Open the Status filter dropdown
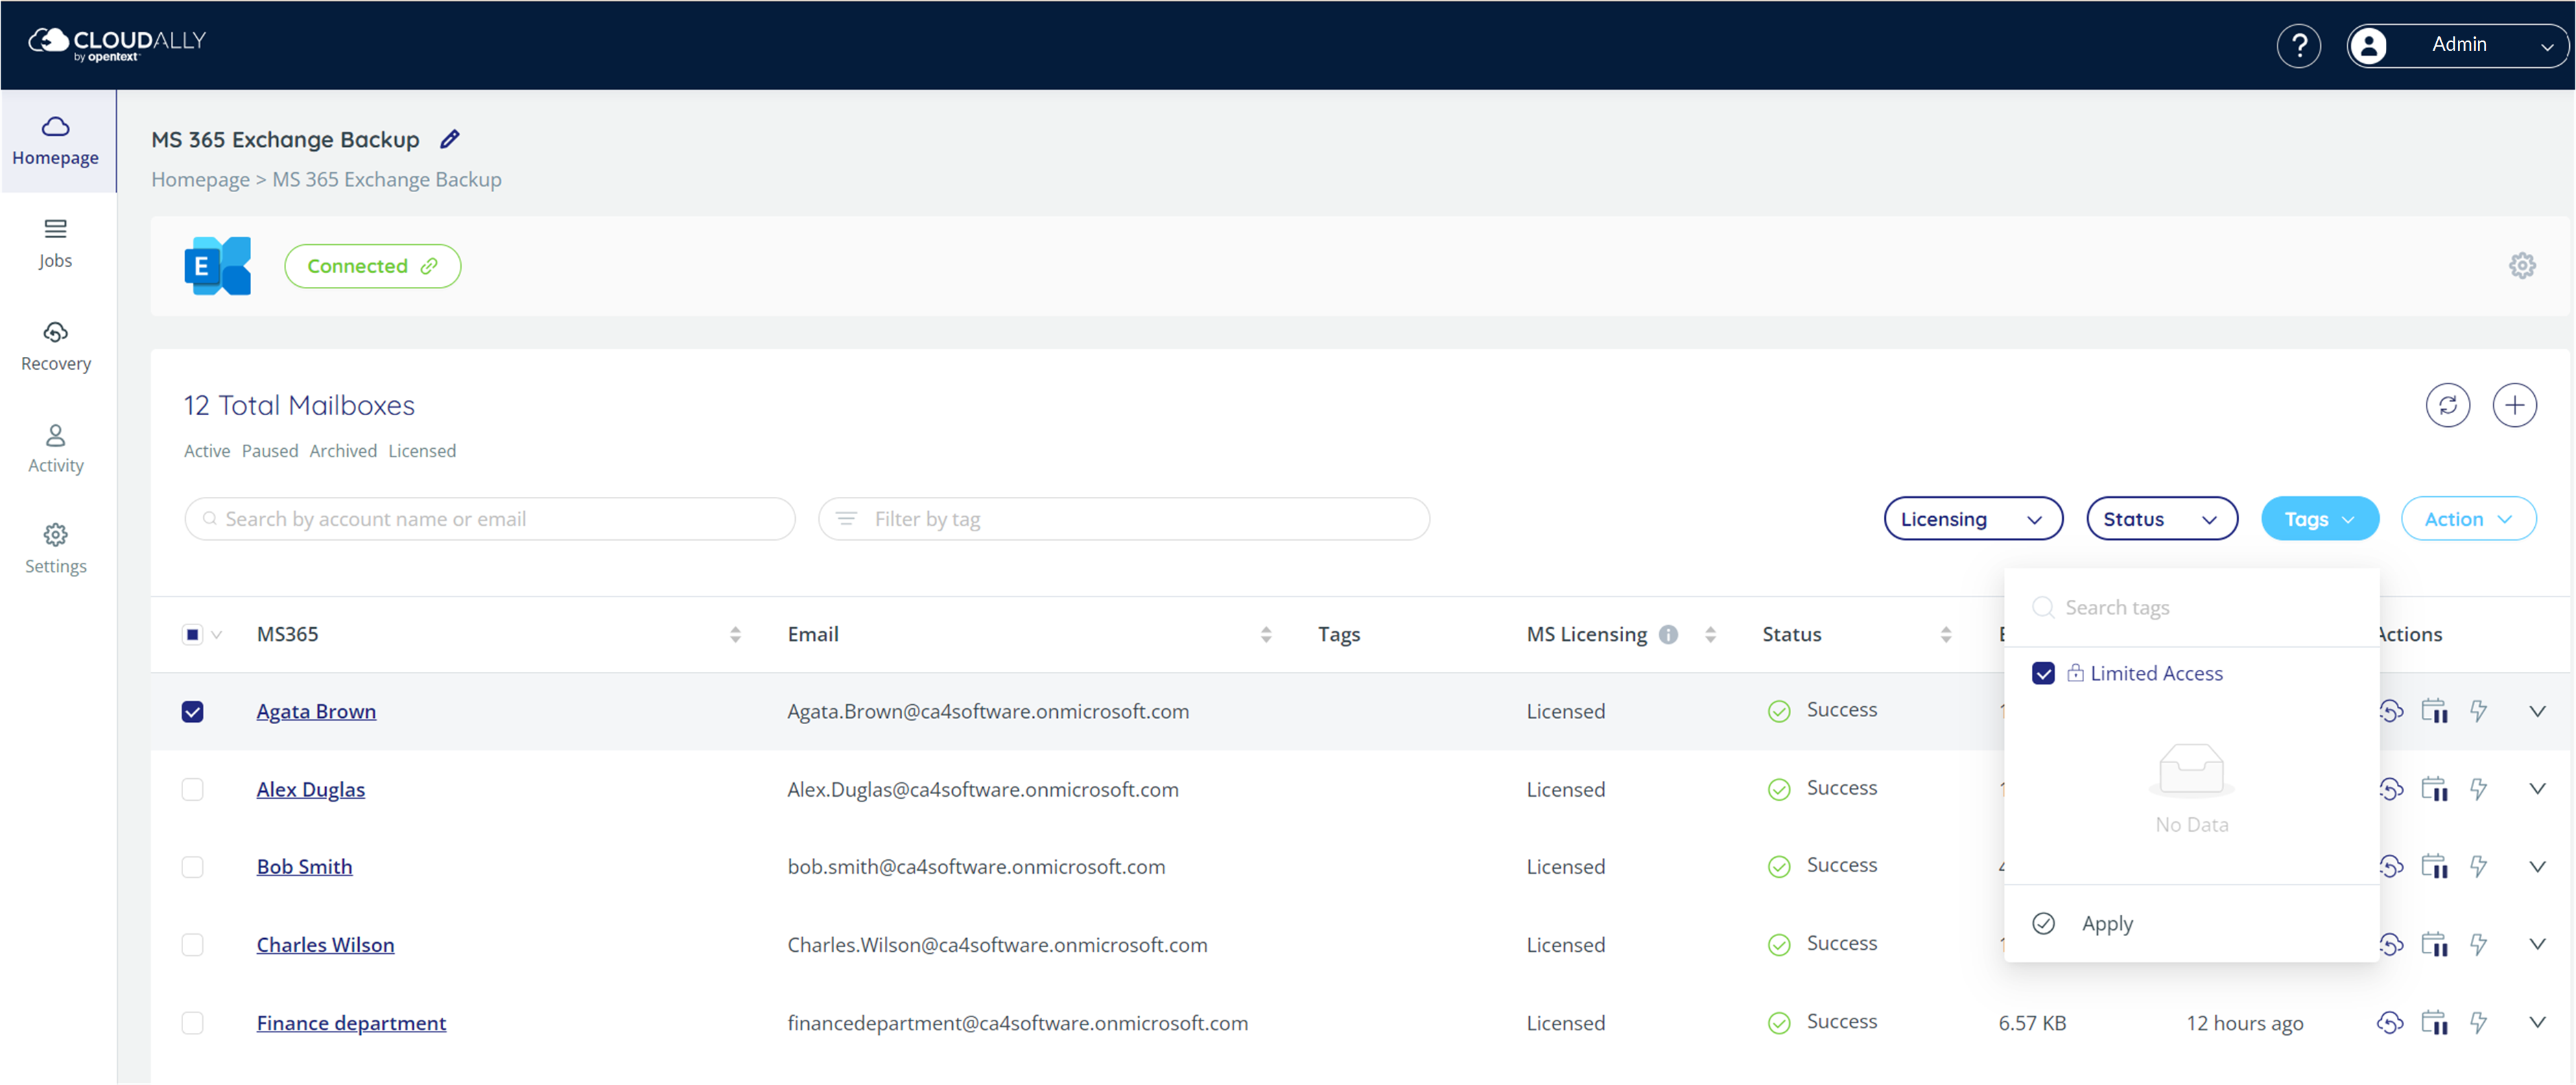Image resolution: width=2576 pixels, height=1085 pixels. 2161,519
